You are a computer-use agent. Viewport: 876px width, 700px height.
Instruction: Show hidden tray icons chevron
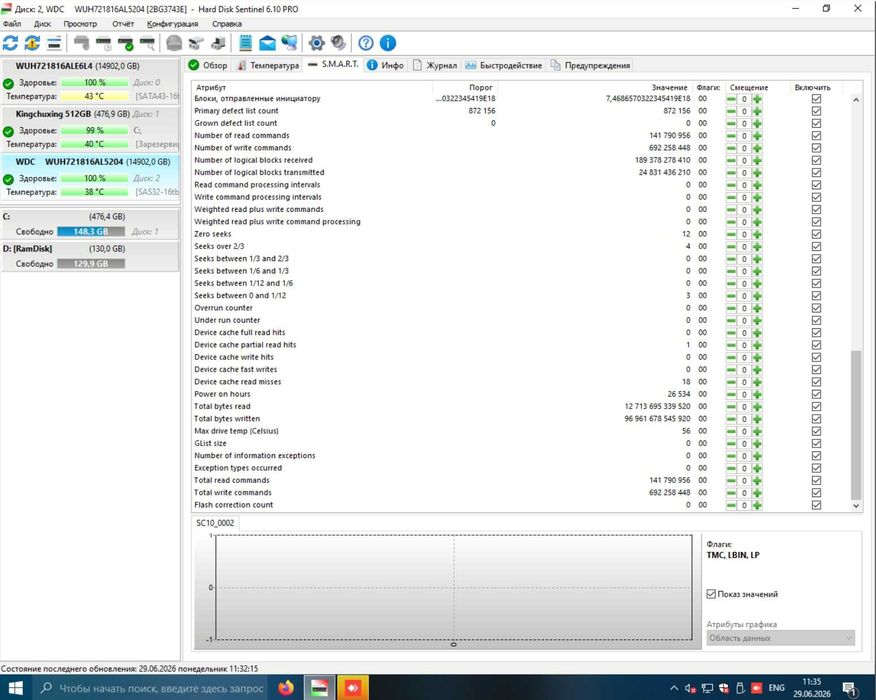tap(674, 688)
